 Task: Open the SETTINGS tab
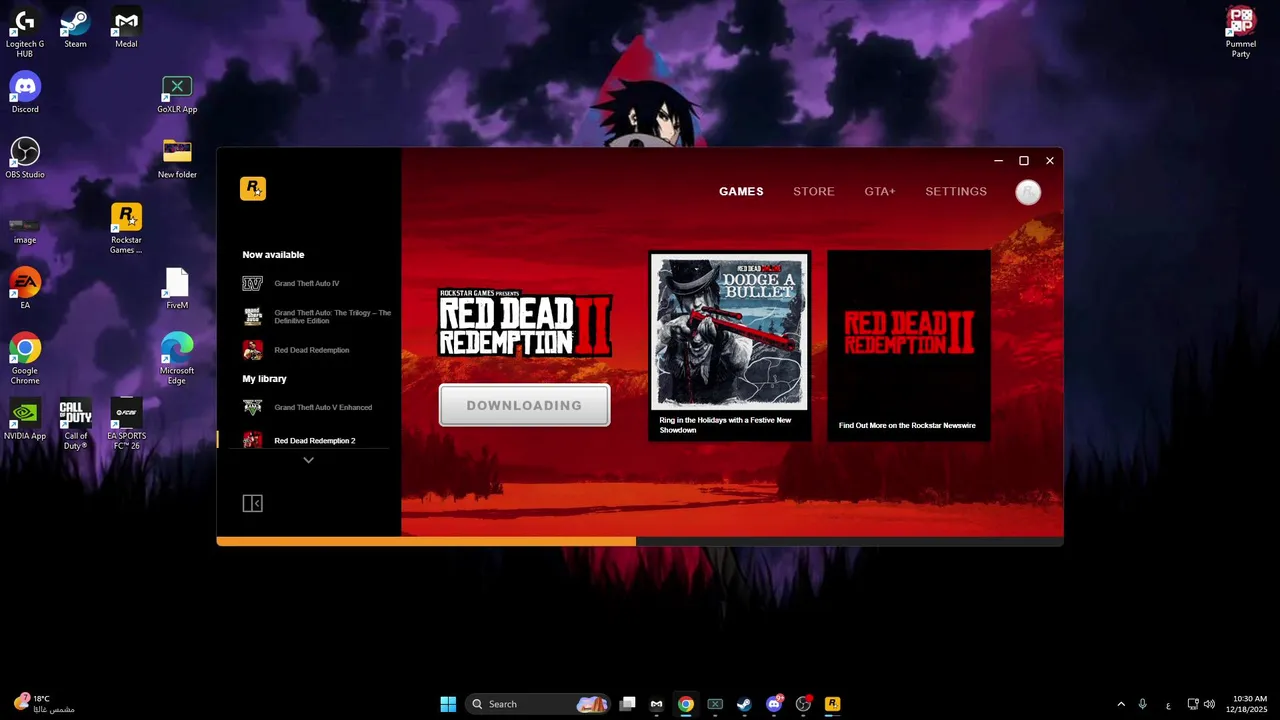(956, 191)
